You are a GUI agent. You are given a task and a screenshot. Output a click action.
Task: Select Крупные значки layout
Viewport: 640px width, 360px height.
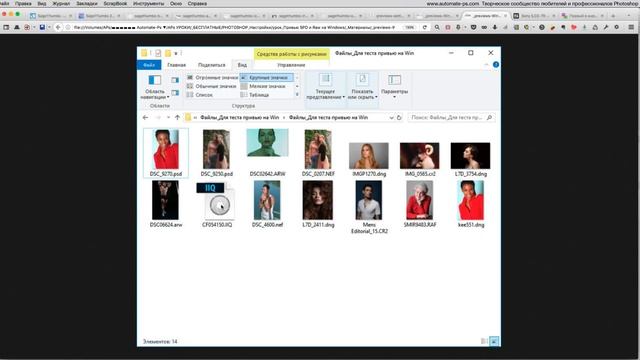pyautogui.click(x=266, y=78)
